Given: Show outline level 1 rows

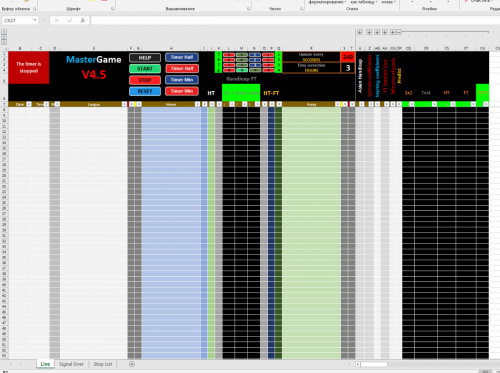Looking at the screenshot, I should (4, 32).
